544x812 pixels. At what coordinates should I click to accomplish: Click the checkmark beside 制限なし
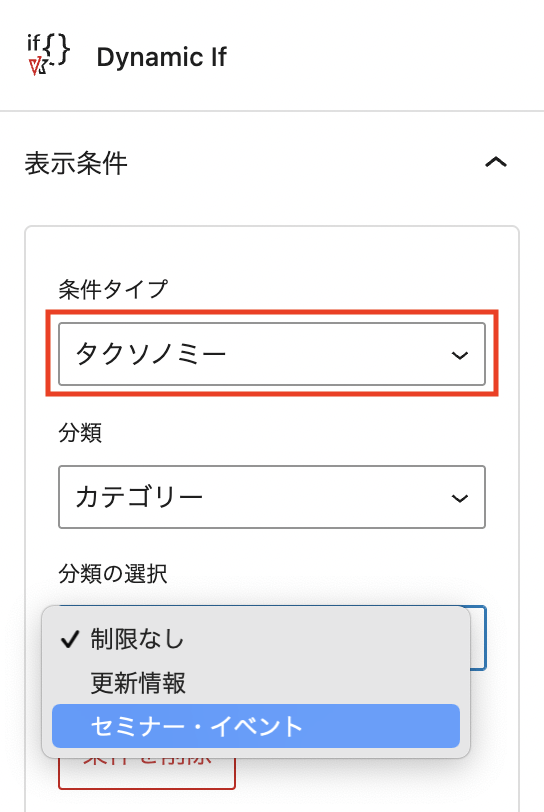69,640
